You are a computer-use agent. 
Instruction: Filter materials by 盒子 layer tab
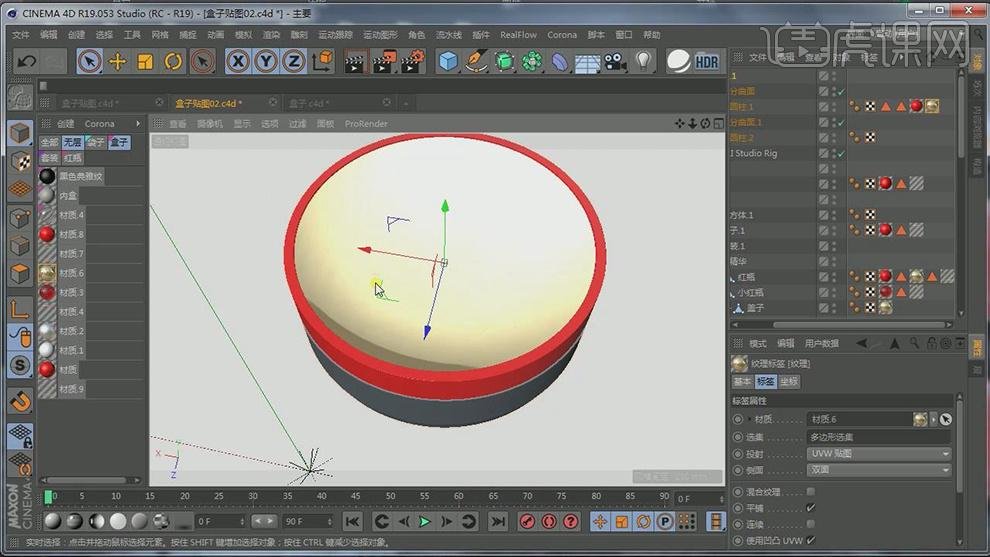coord(119,142)
